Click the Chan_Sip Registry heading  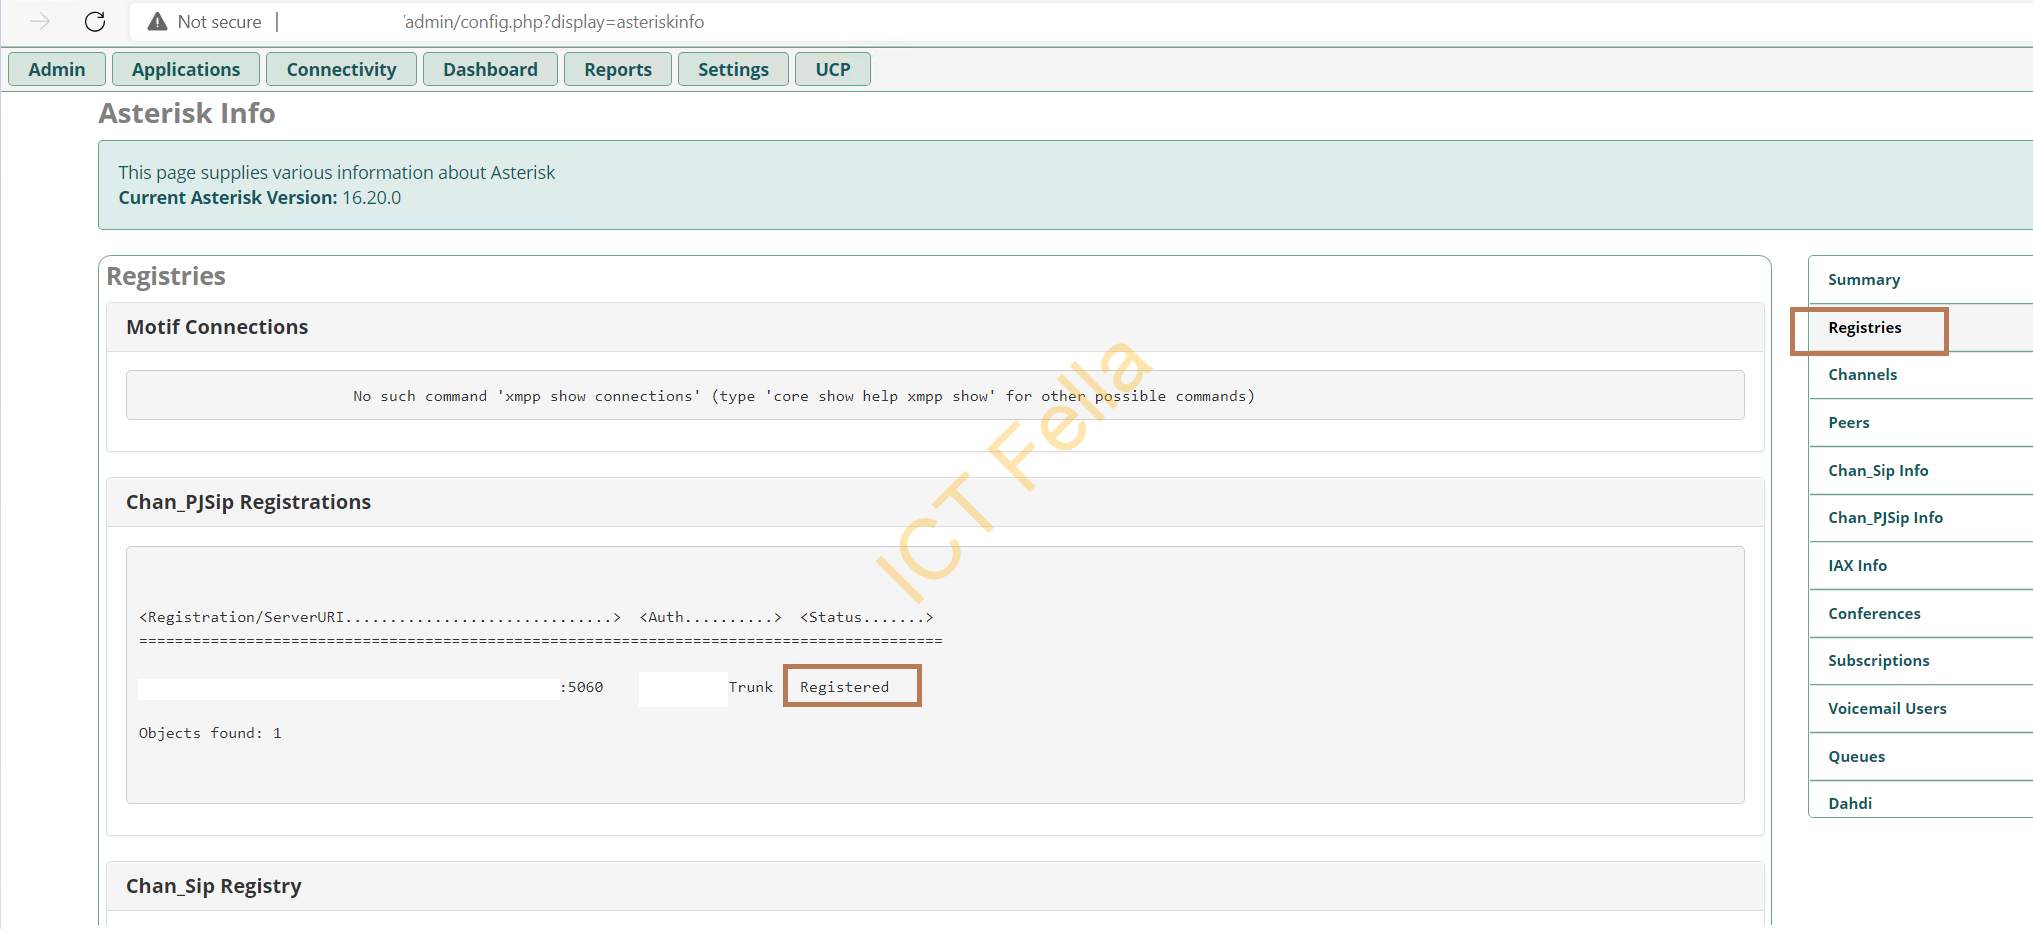pos(213,886)
